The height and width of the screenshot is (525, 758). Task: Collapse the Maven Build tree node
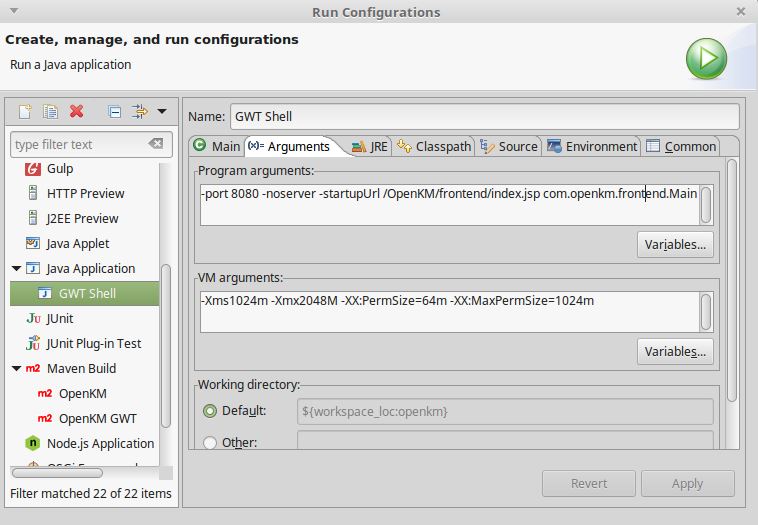click(x=17, y=369)
